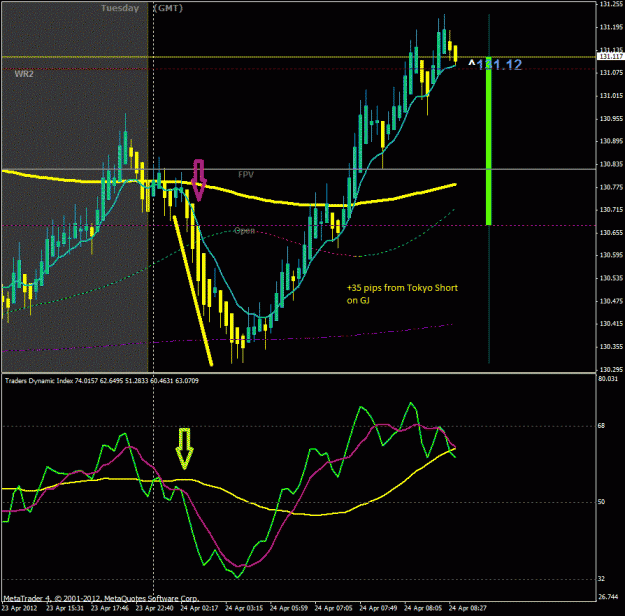Click the 130.295 price axis label
Viewport: 625px width, 616px height.
click(x=611, y=370)
